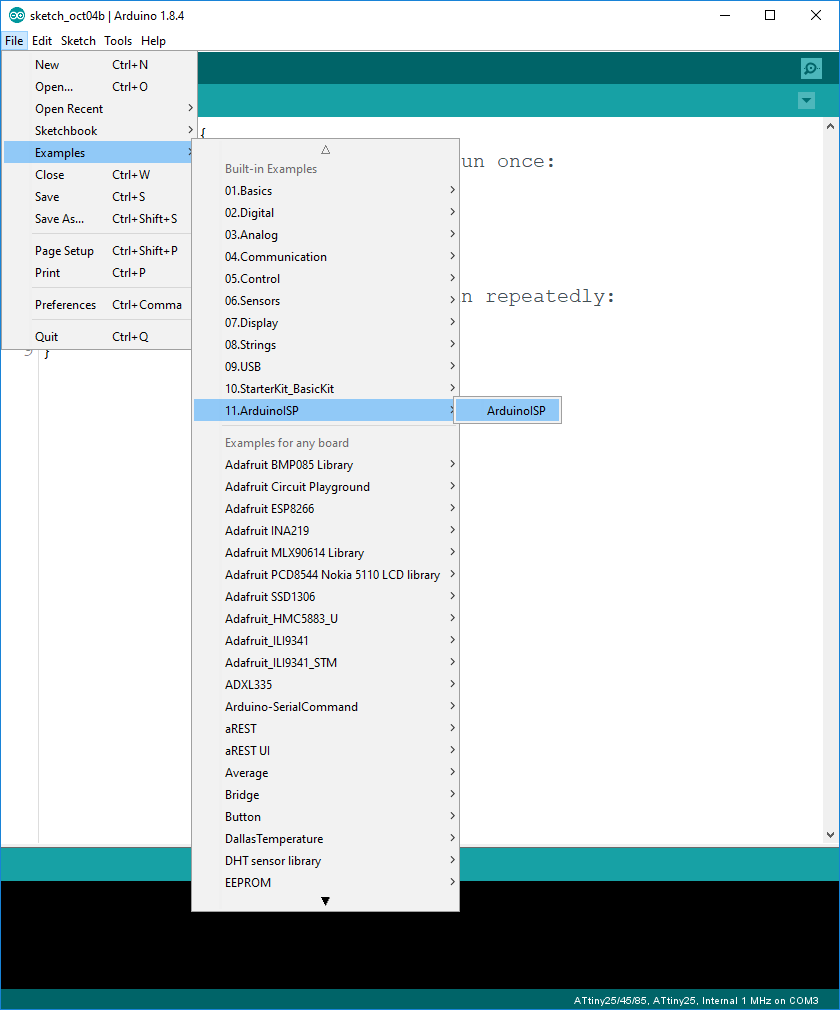Open the Serial Monitor magnifier icon
Viewport: 840px width, 1010px height.
pyautogui.click(x=811, y=68)
